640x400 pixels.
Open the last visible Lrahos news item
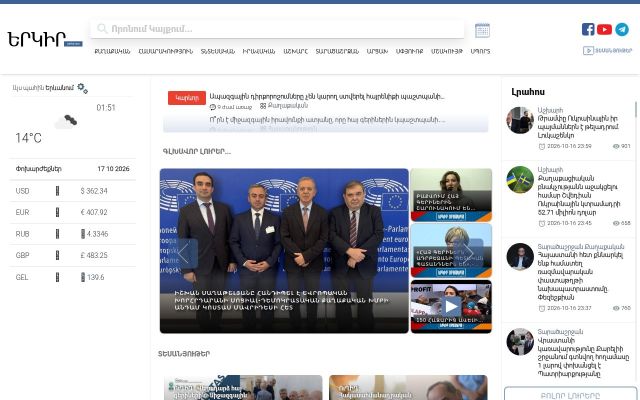tap(583, 357)
